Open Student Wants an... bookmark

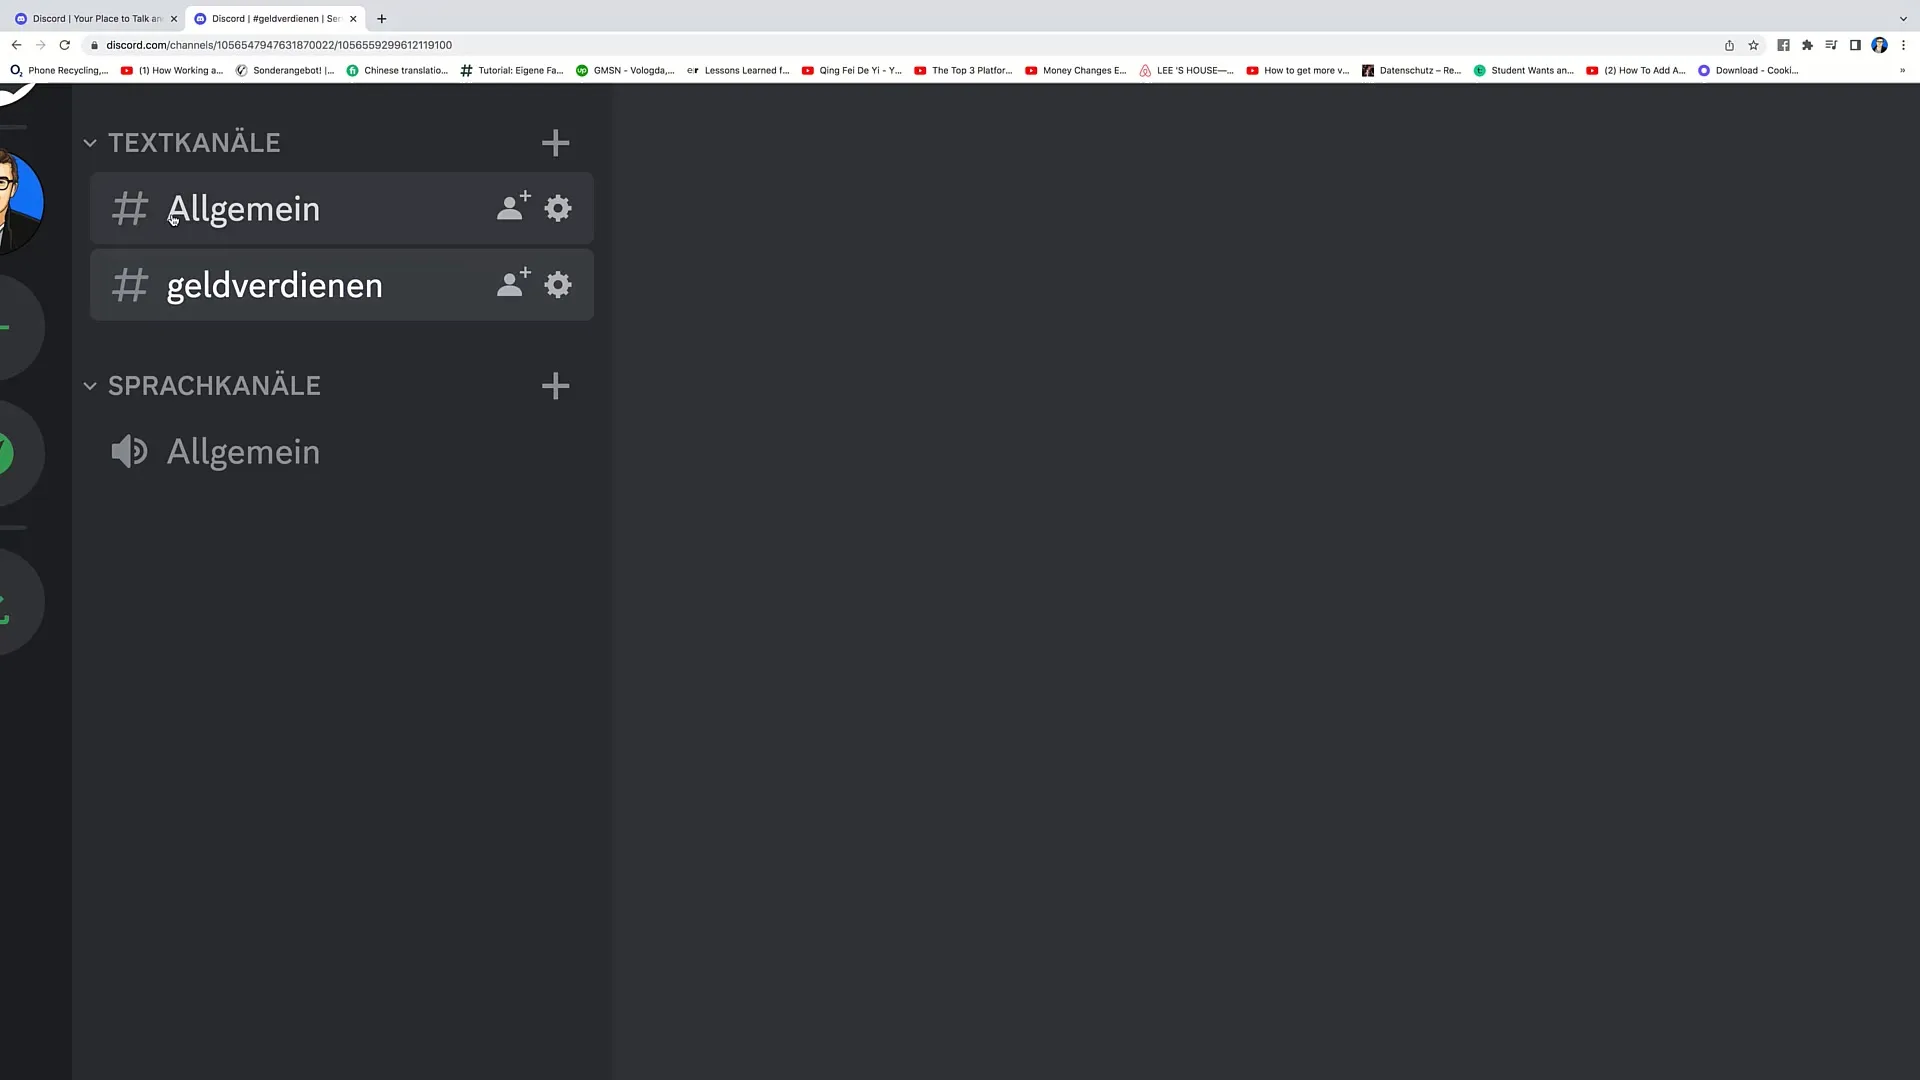tap(1524, 70)
